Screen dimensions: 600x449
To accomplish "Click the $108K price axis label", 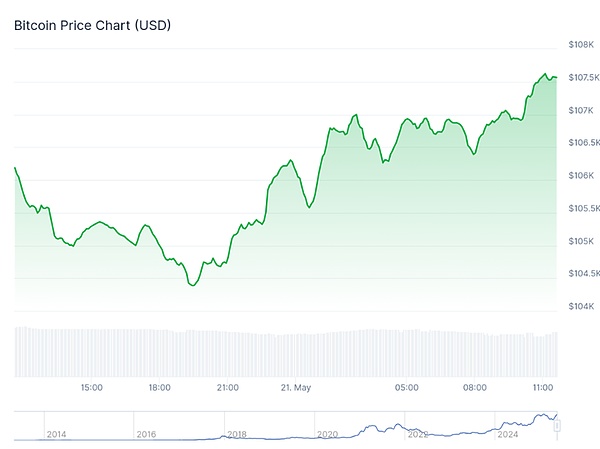I will coord(581,45).
